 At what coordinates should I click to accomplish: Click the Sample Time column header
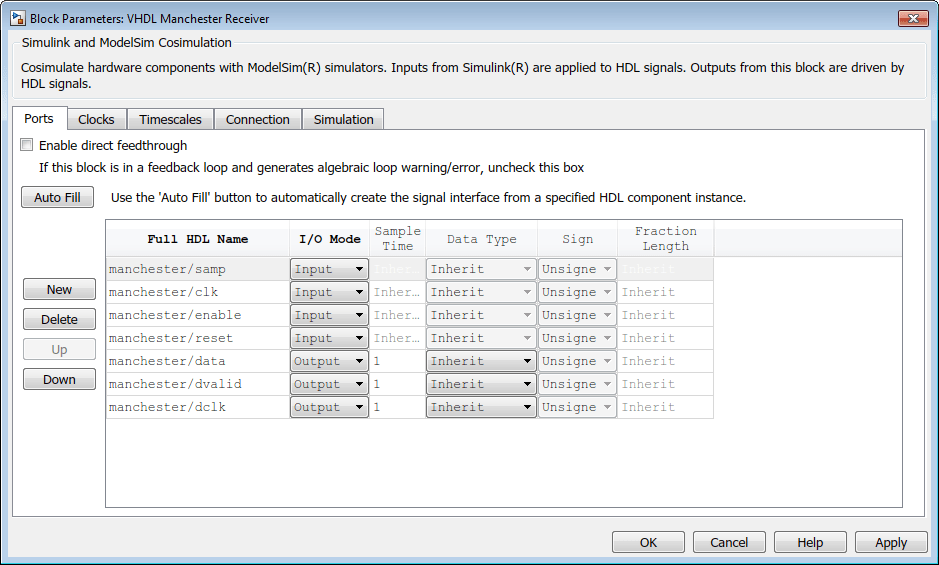click(x=398, y=238)
